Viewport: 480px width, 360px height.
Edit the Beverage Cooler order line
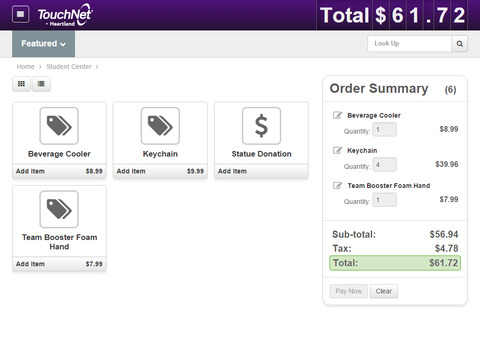(x=337, y=115)
